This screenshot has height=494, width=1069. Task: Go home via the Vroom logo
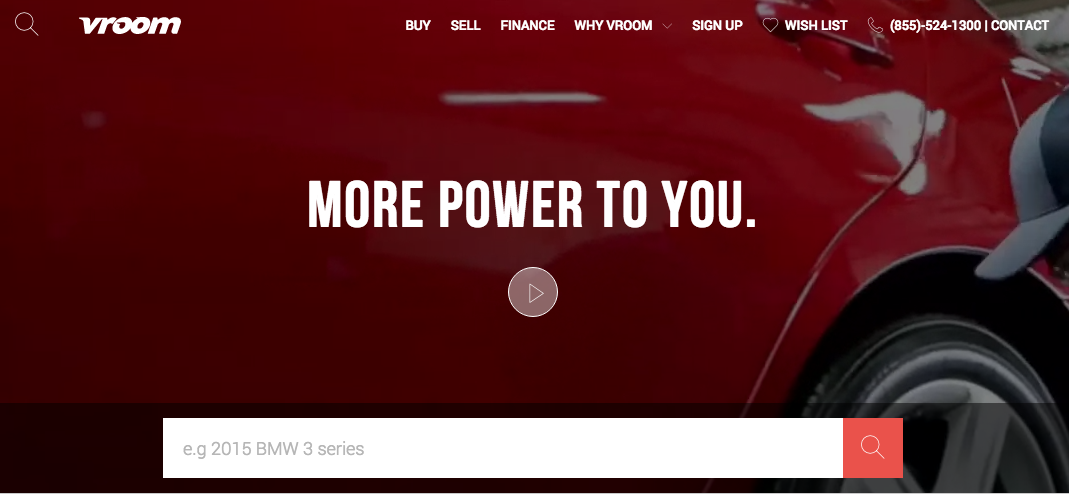130,25
